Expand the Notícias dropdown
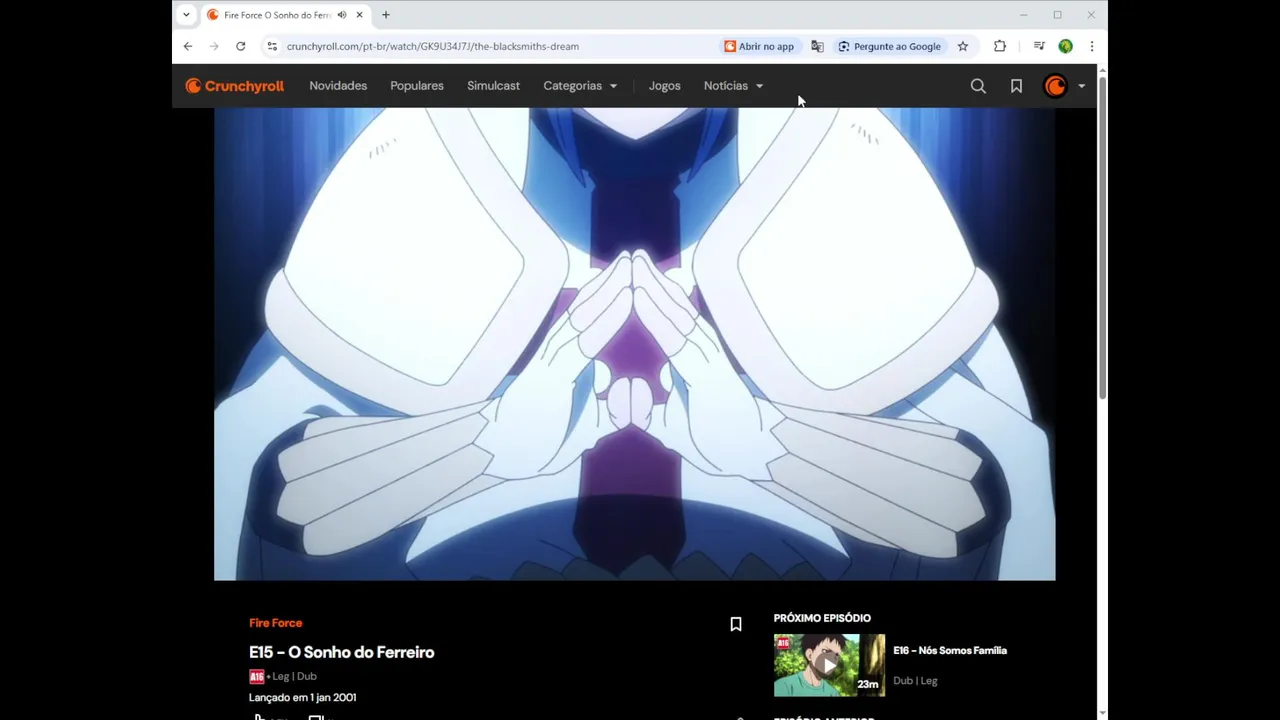The image size is (1280, 720). 733,86
